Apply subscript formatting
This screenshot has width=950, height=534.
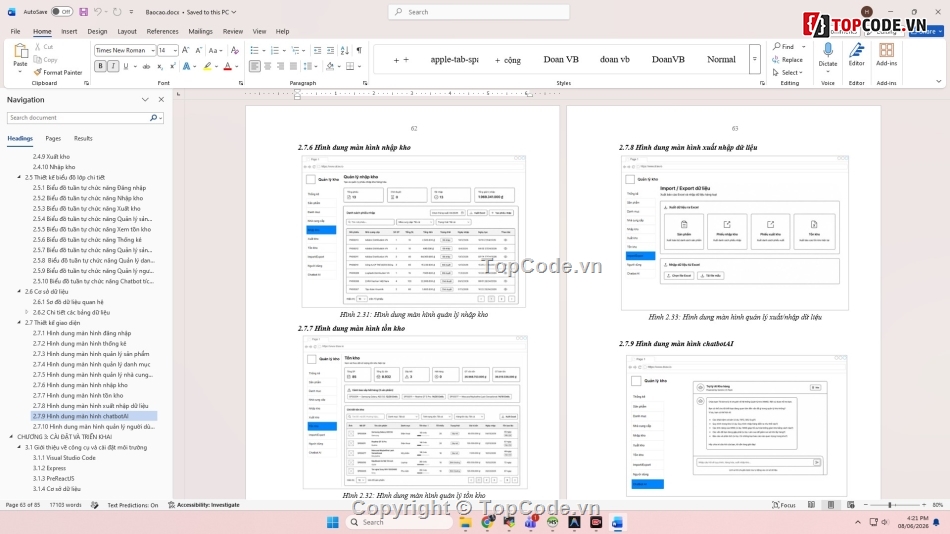click(160, 66)
